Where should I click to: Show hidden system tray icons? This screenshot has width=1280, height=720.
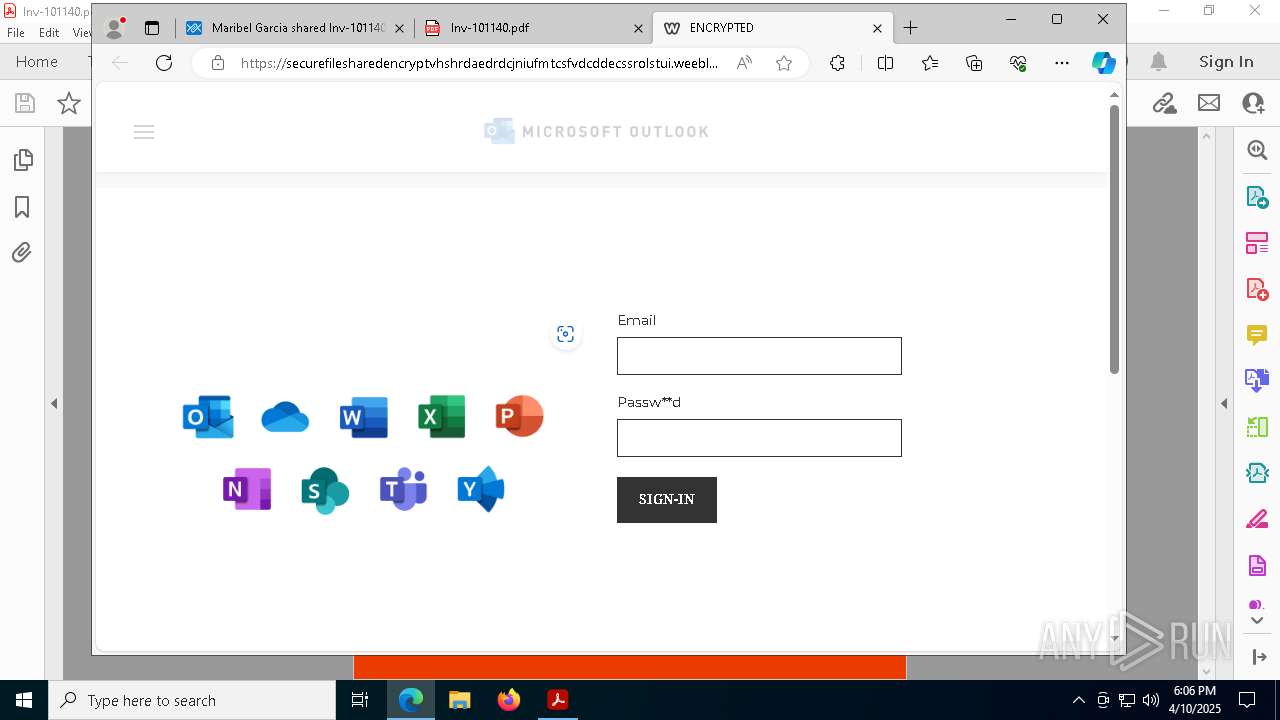tap(1078, 700)
